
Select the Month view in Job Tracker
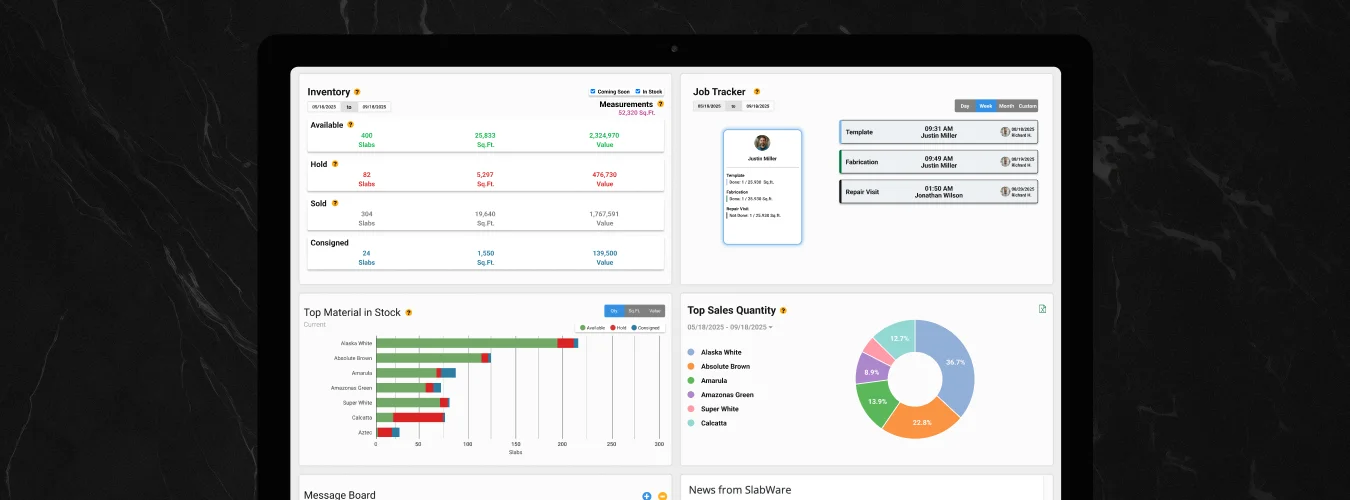point(1006,105)
